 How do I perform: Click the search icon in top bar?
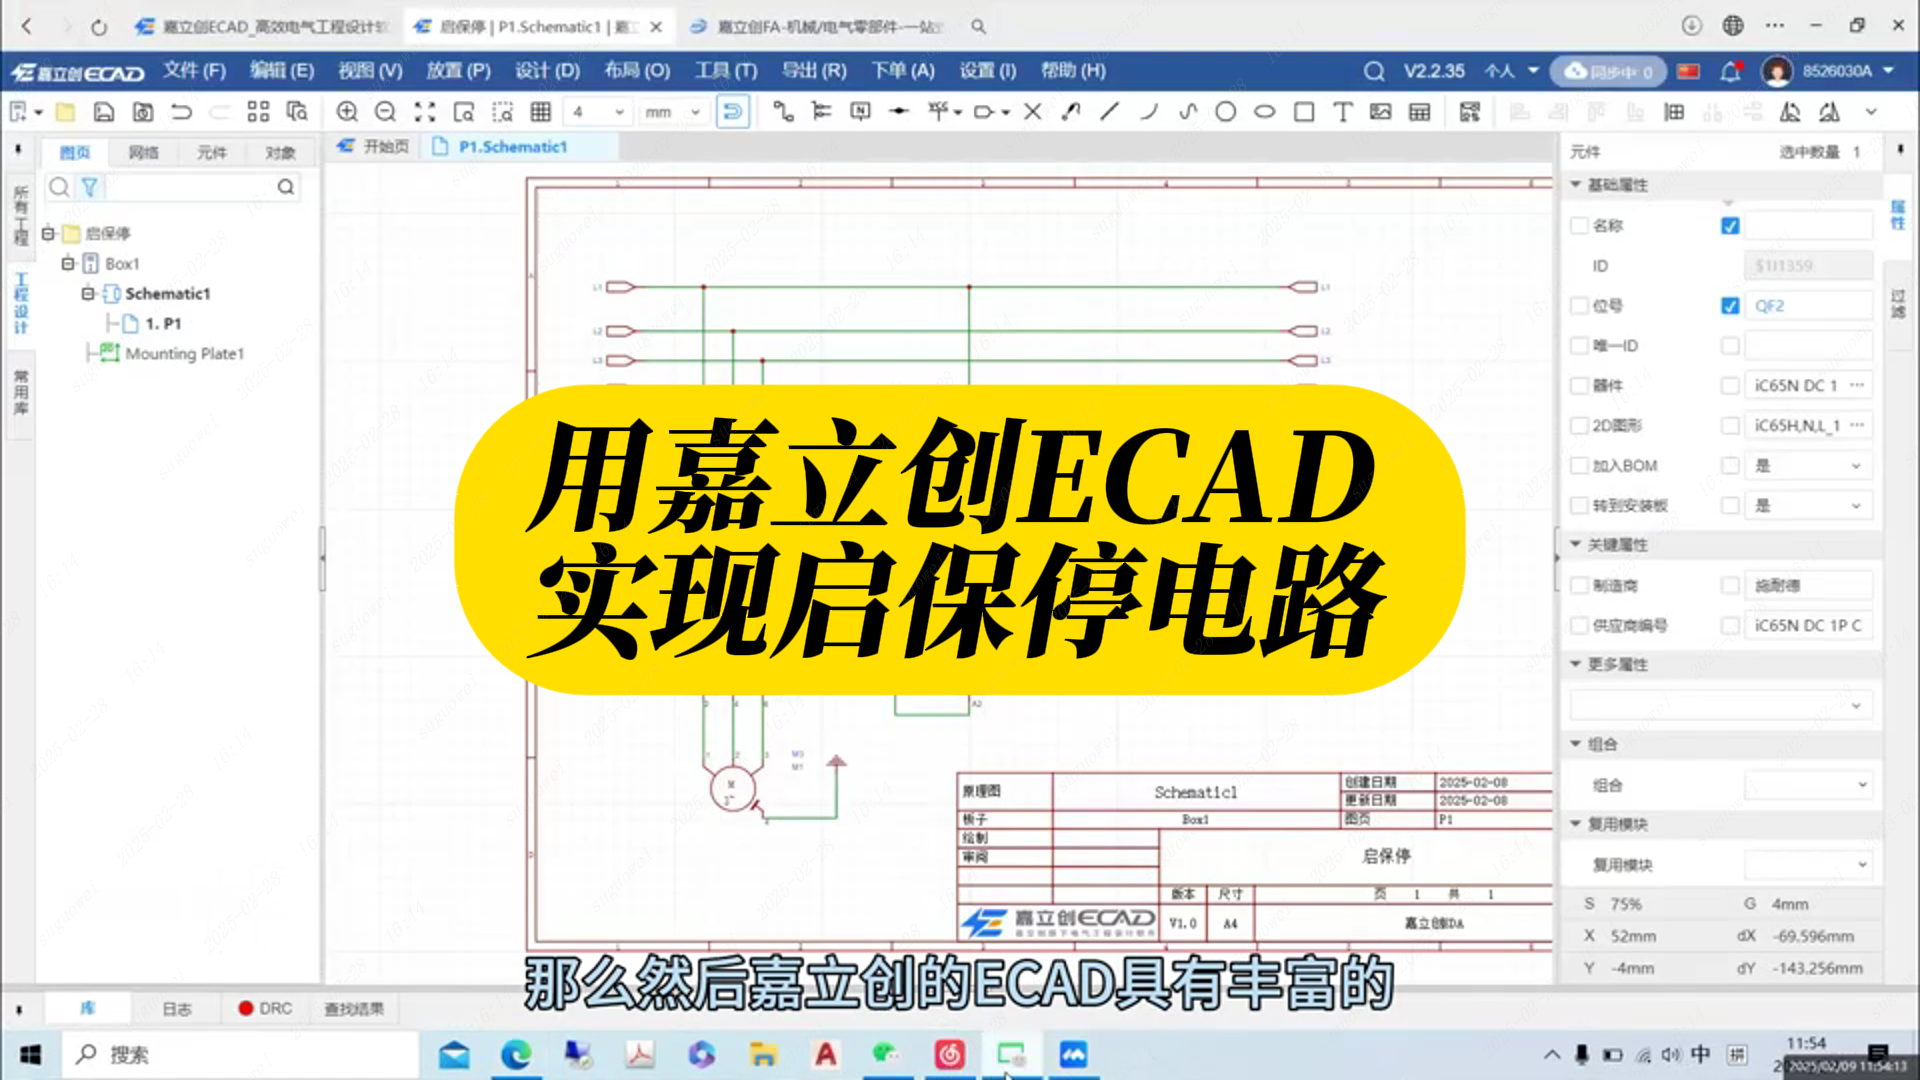tap(1374, 71)
